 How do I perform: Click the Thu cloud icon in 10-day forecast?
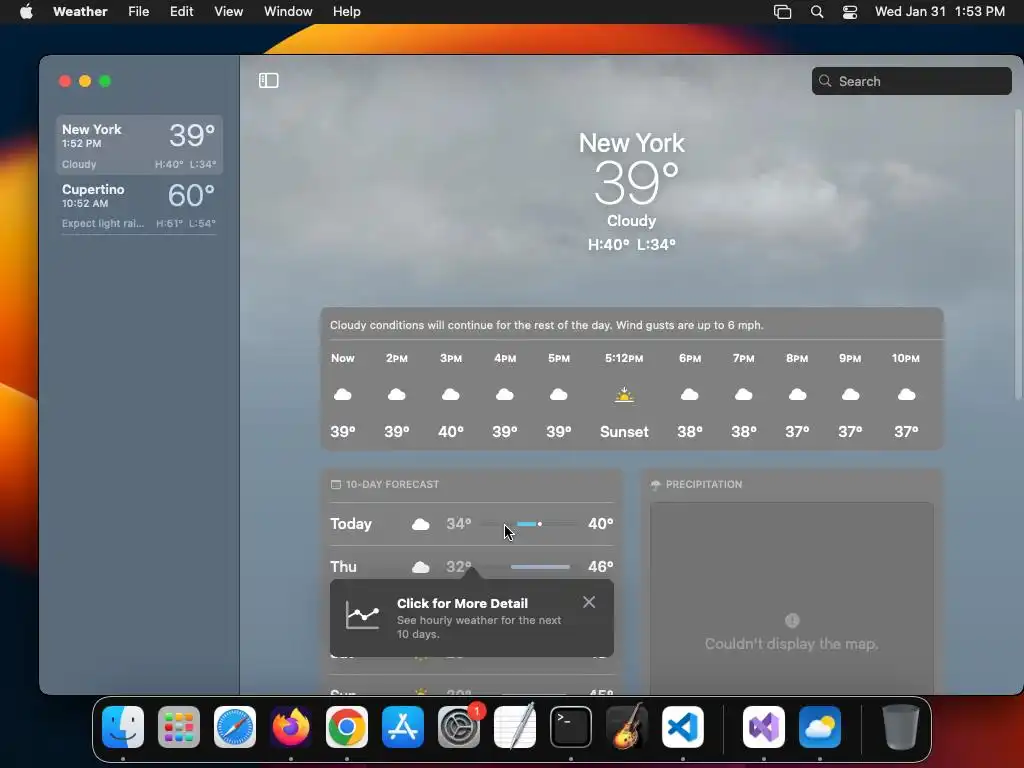click(x=421, y=567)
